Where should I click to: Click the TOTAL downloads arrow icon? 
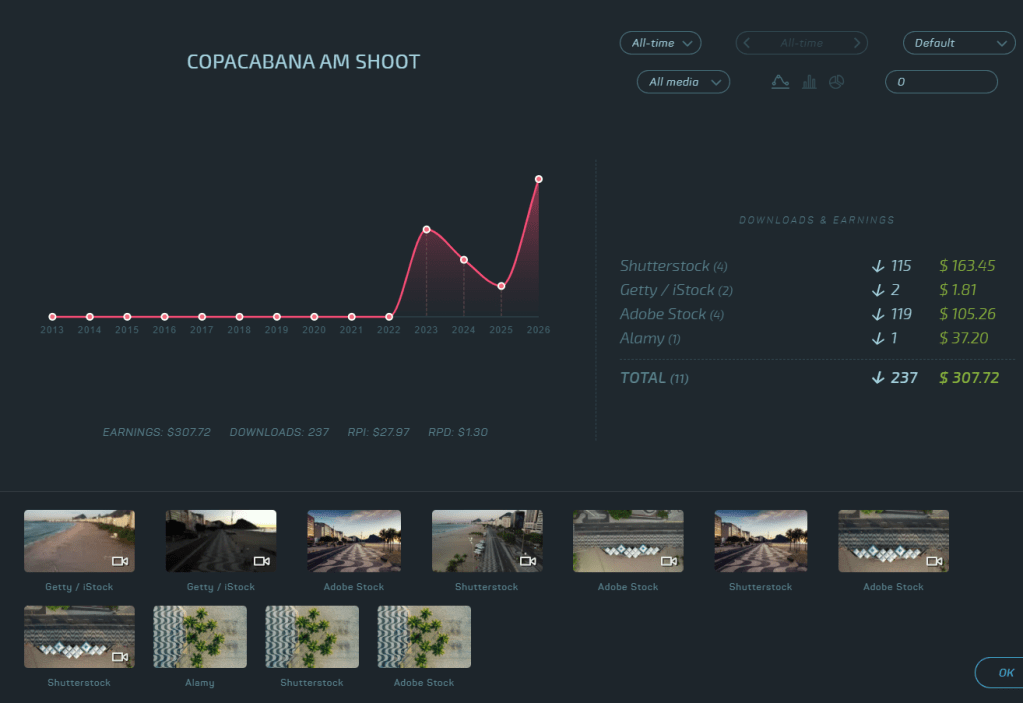[x=878, y=378]
